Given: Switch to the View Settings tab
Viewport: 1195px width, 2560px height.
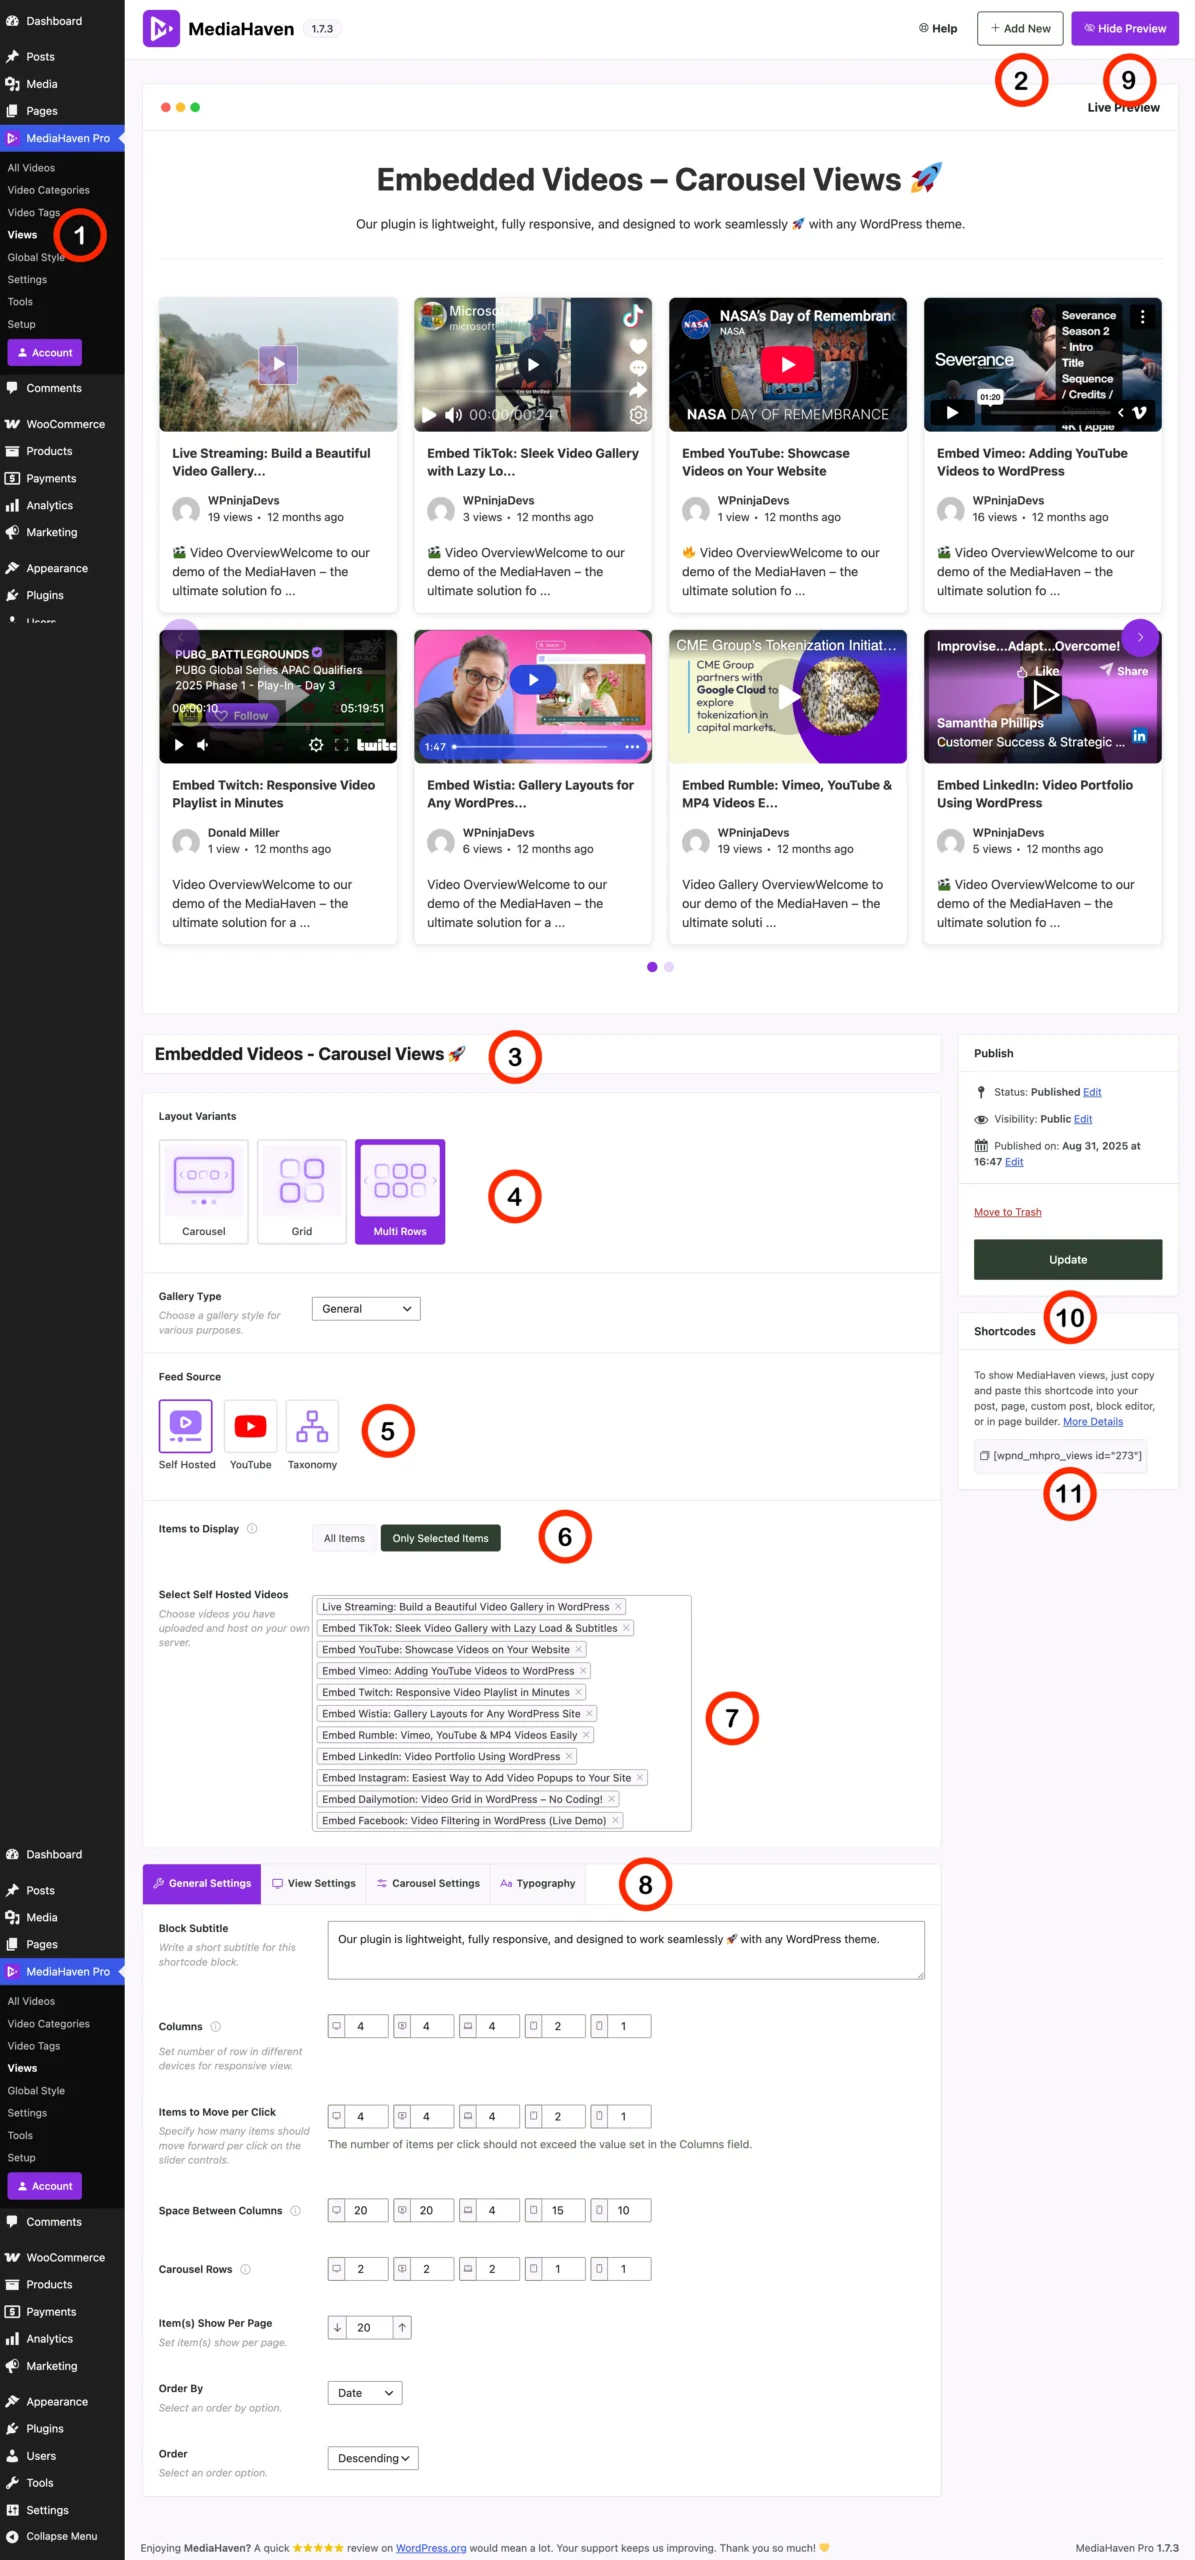Looking at the screenshot, I should pyautogui.click(x=314, y=1883).
